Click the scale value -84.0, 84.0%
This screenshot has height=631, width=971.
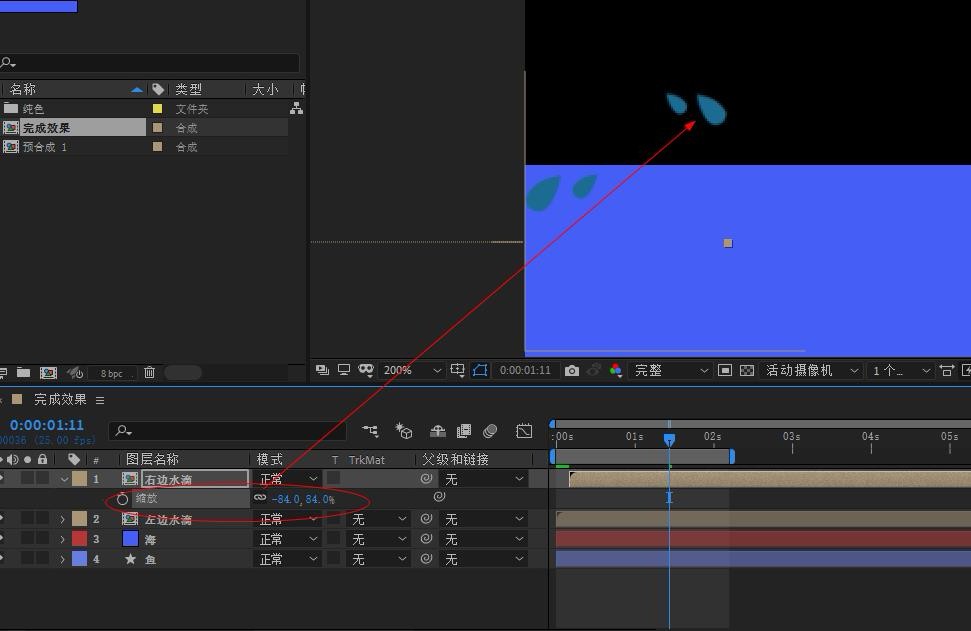point(303,498)
